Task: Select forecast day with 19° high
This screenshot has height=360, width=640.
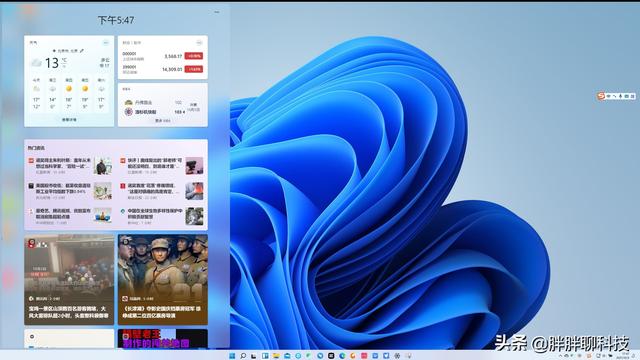Action: point(85,93)
